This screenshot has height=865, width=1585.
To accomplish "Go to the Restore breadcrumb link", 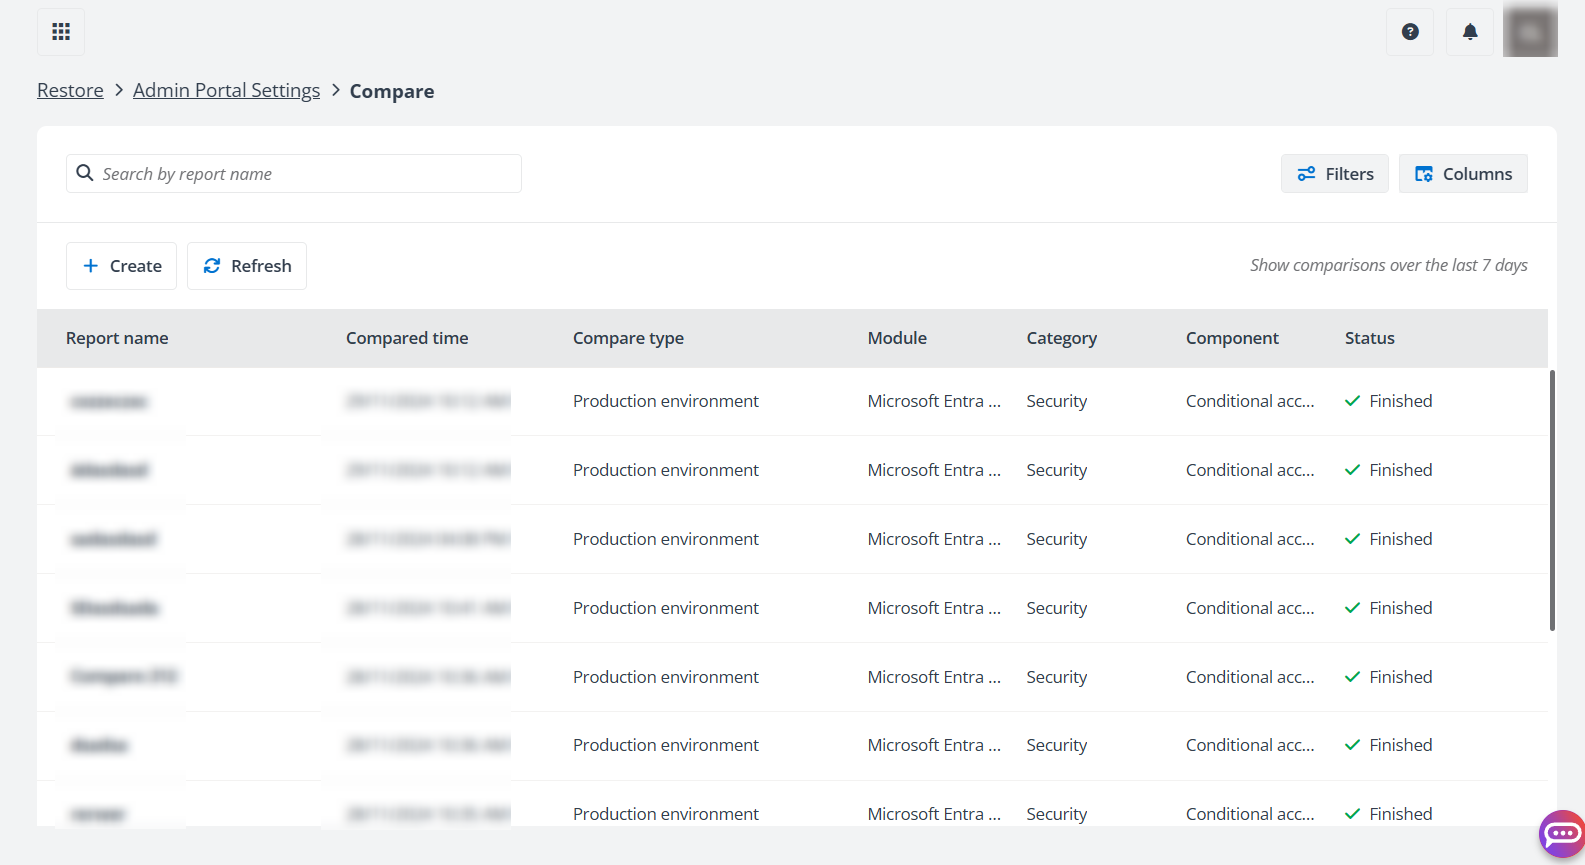I will click(x=70, y=91).
